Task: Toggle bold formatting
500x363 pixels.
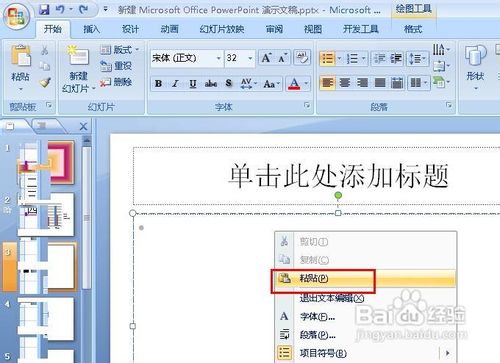Action: (159, 83)
